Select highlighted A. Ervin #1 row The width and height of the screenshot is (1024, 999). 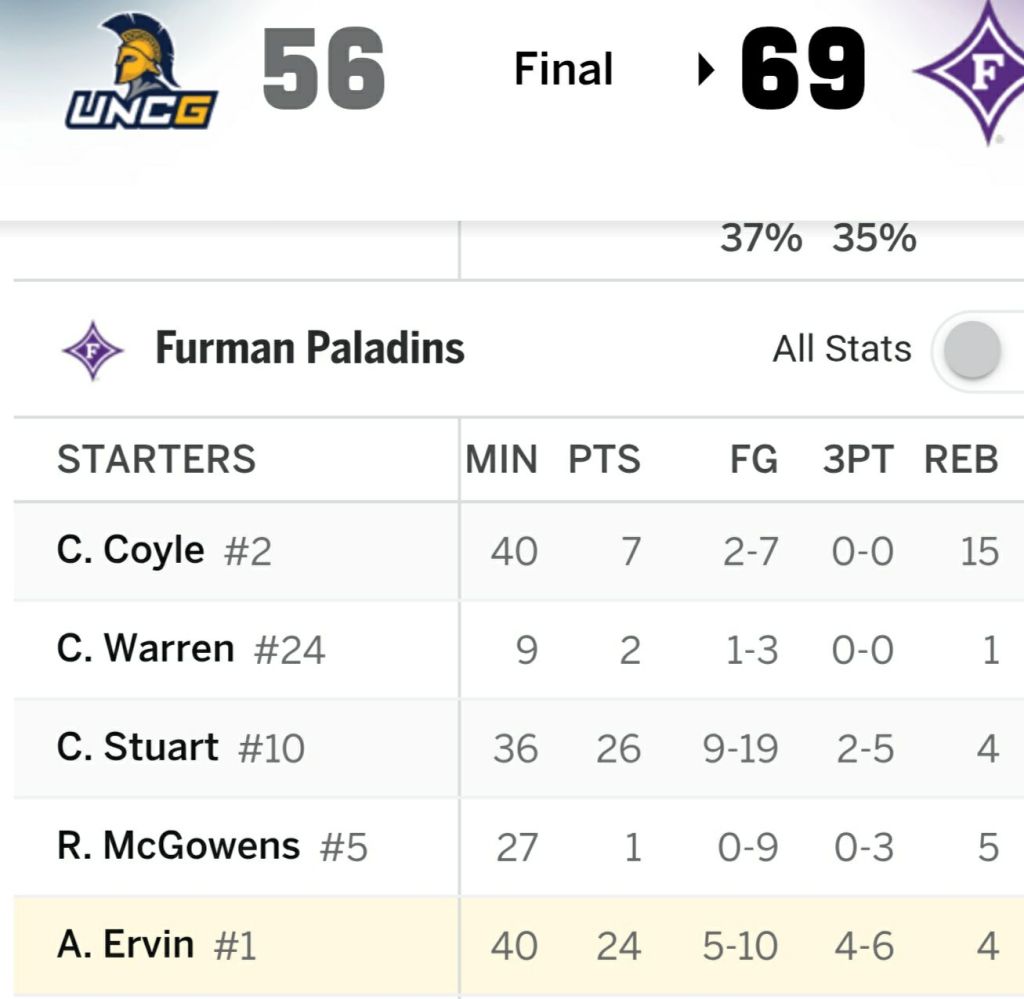(x=156, y=945)
